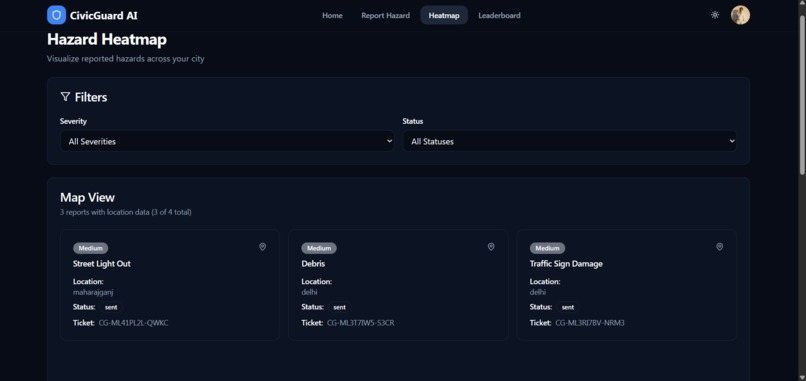Viewport: 806px width, 381px height.
Task: Click the filter funnel icon
Action: tap(65, 97)
